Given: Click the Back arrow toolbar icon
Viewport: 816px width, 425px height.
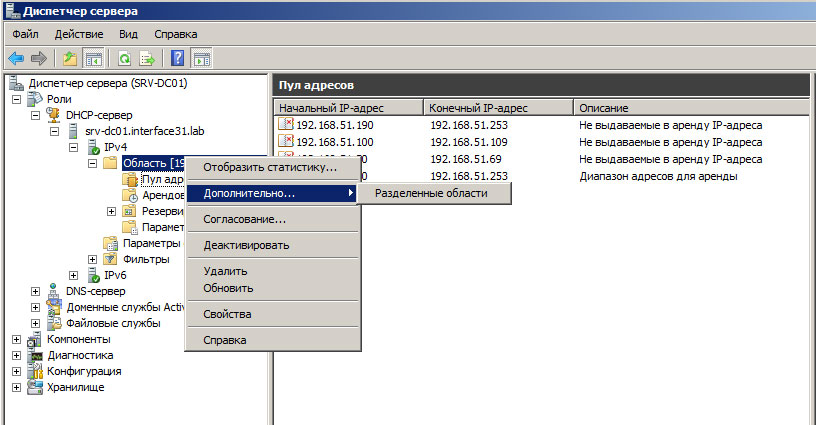Looking at the screenshot, I should coord(17,58).
